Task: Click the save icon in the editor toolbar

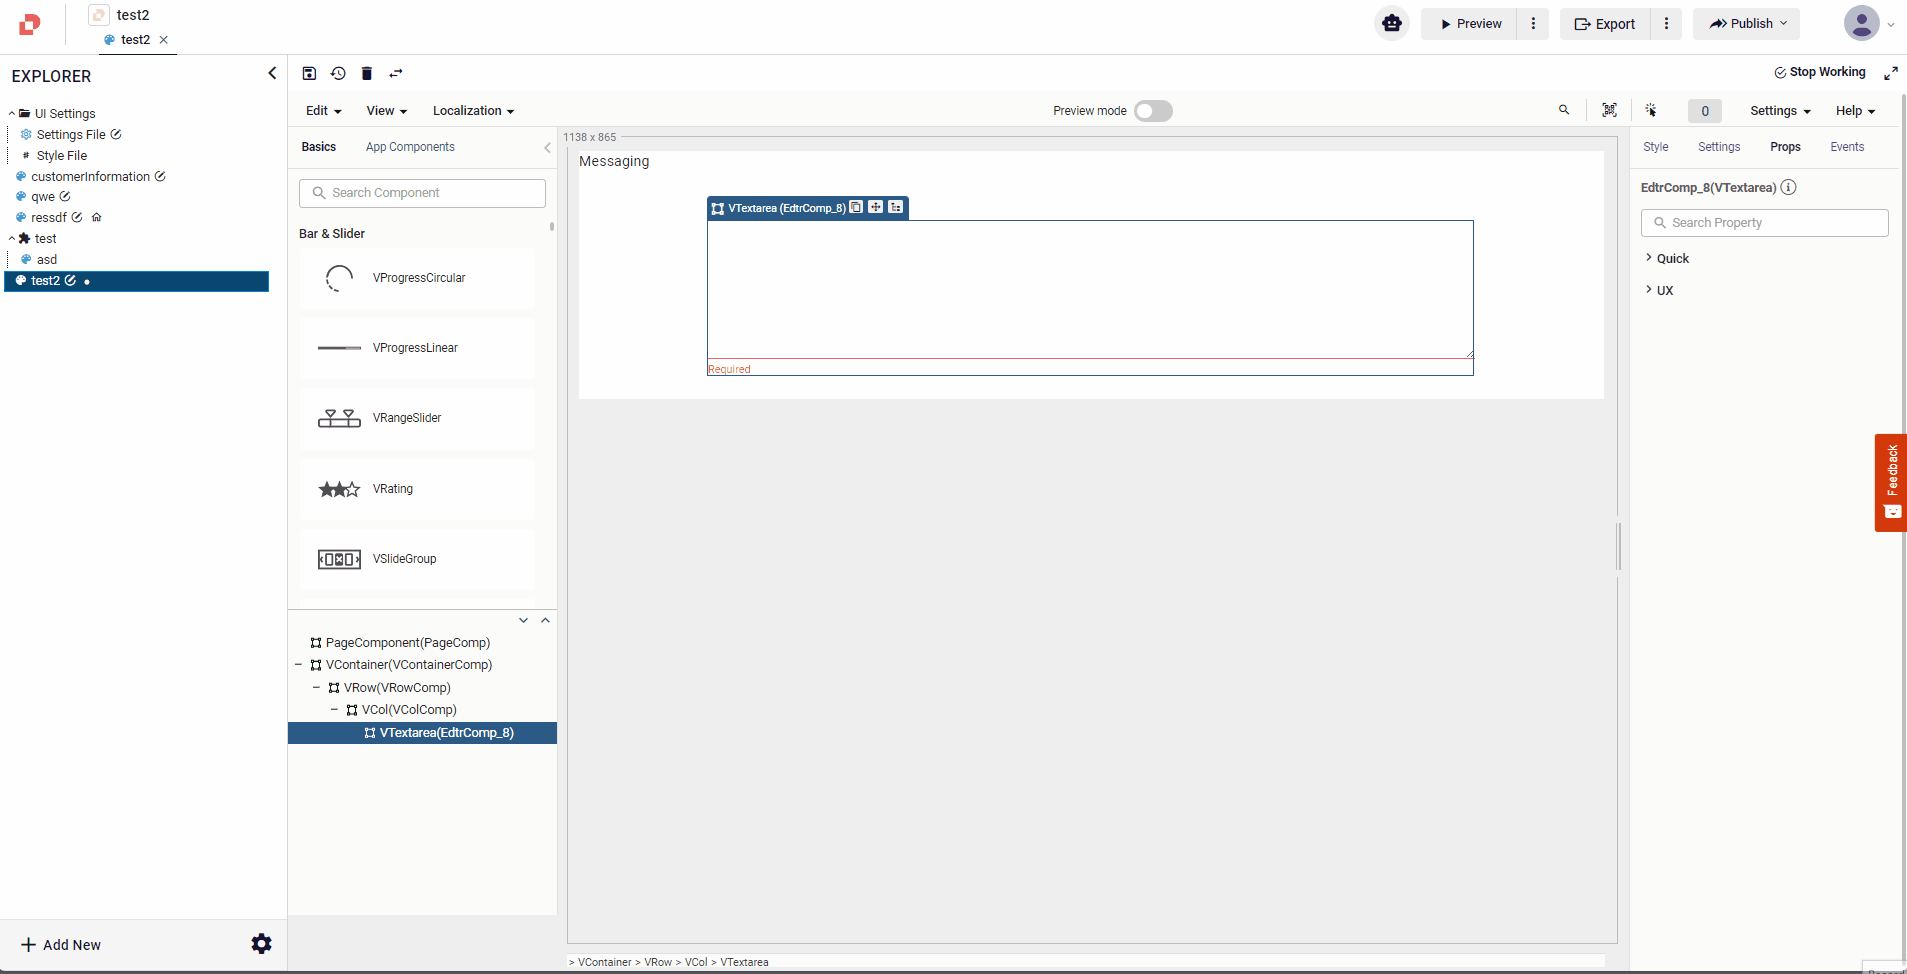Action: [x=309, y=73]
